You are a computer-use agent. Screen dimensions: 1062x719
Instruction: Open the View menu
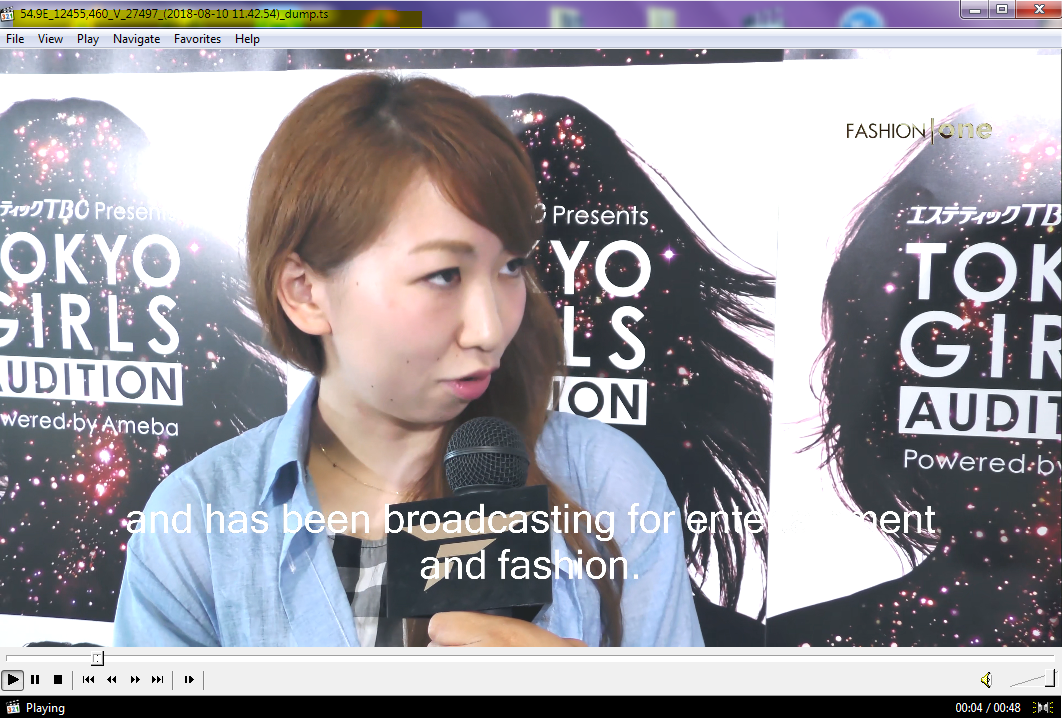click(50, 39)
